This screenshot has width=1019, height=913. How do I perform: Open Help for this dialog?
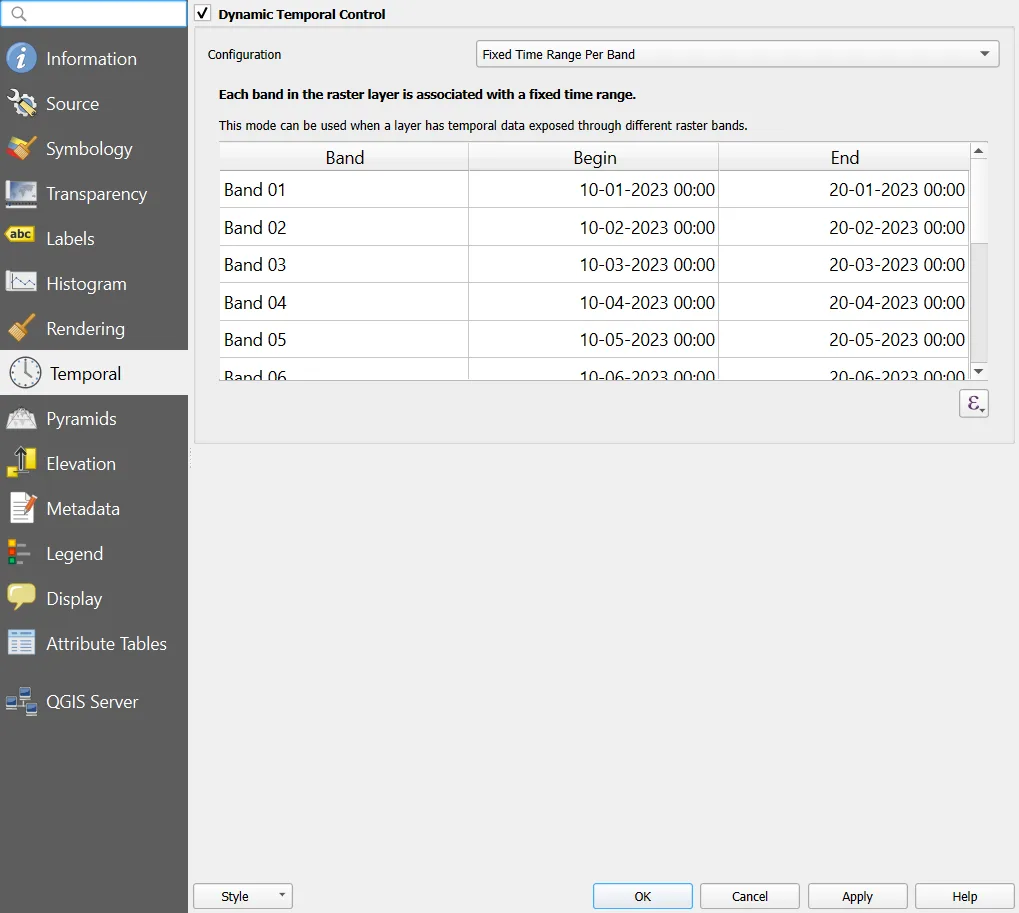coord(965,896)
